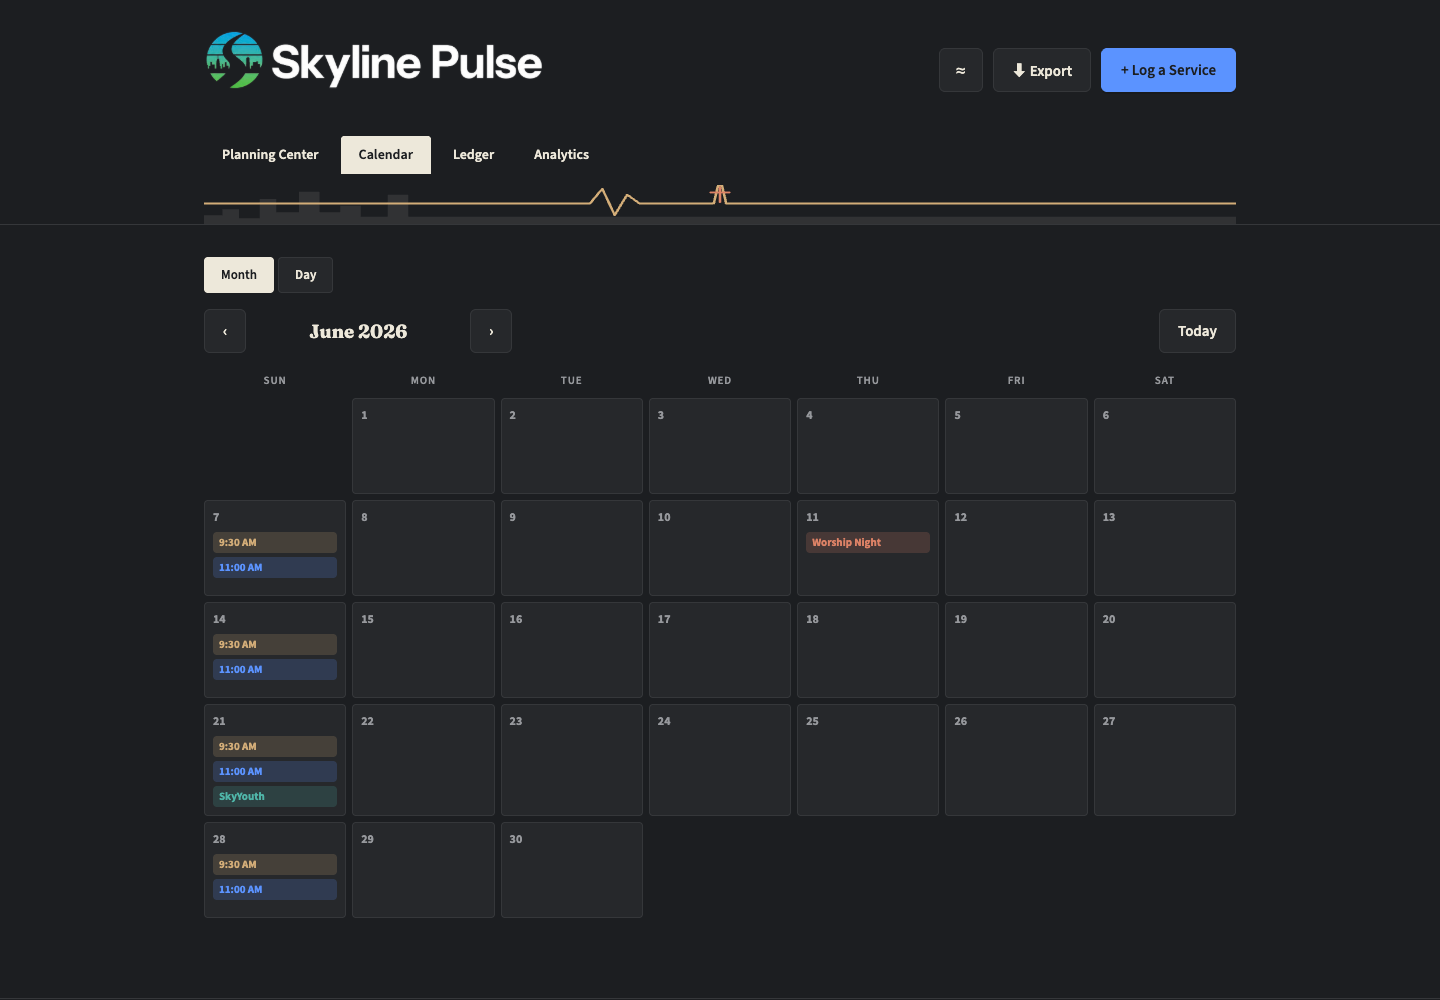Select June 22 day cell
This screenshot has width=1440, height=1000.
click(423, 760)
